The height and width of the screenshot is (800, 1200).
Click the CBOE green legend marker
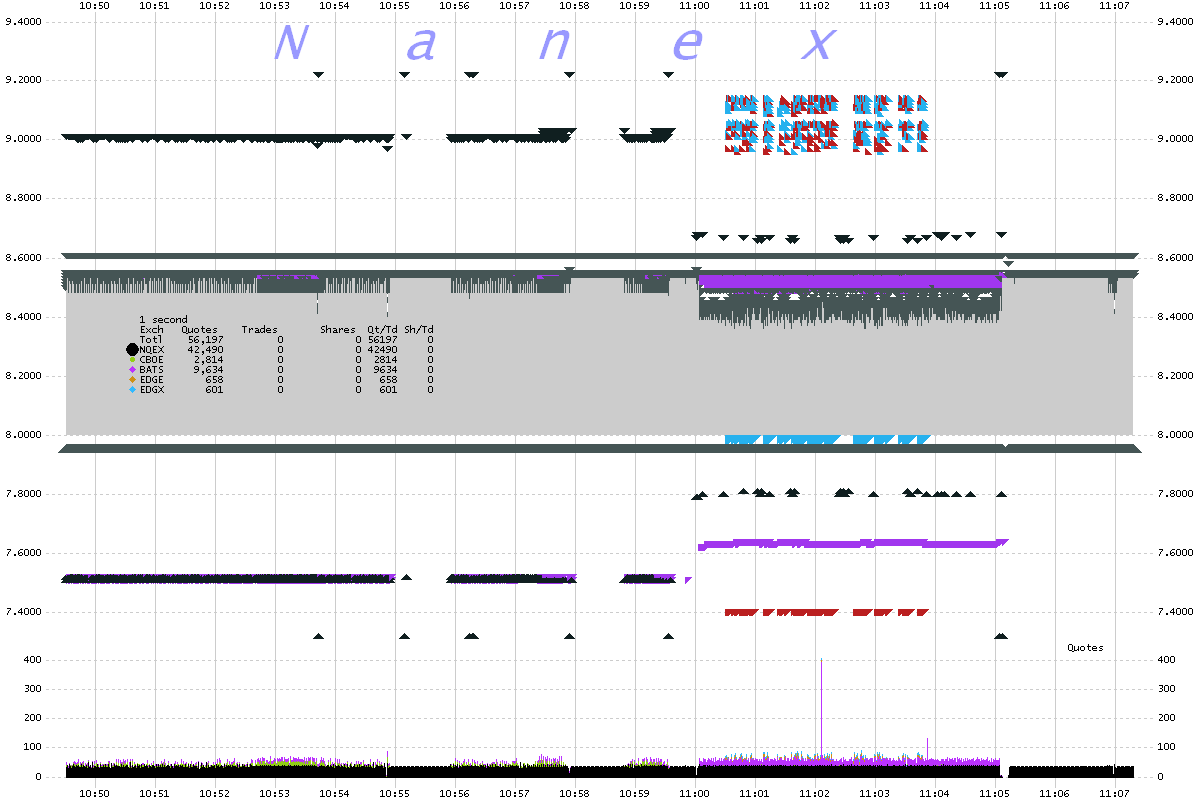click(x=132, y=359)
